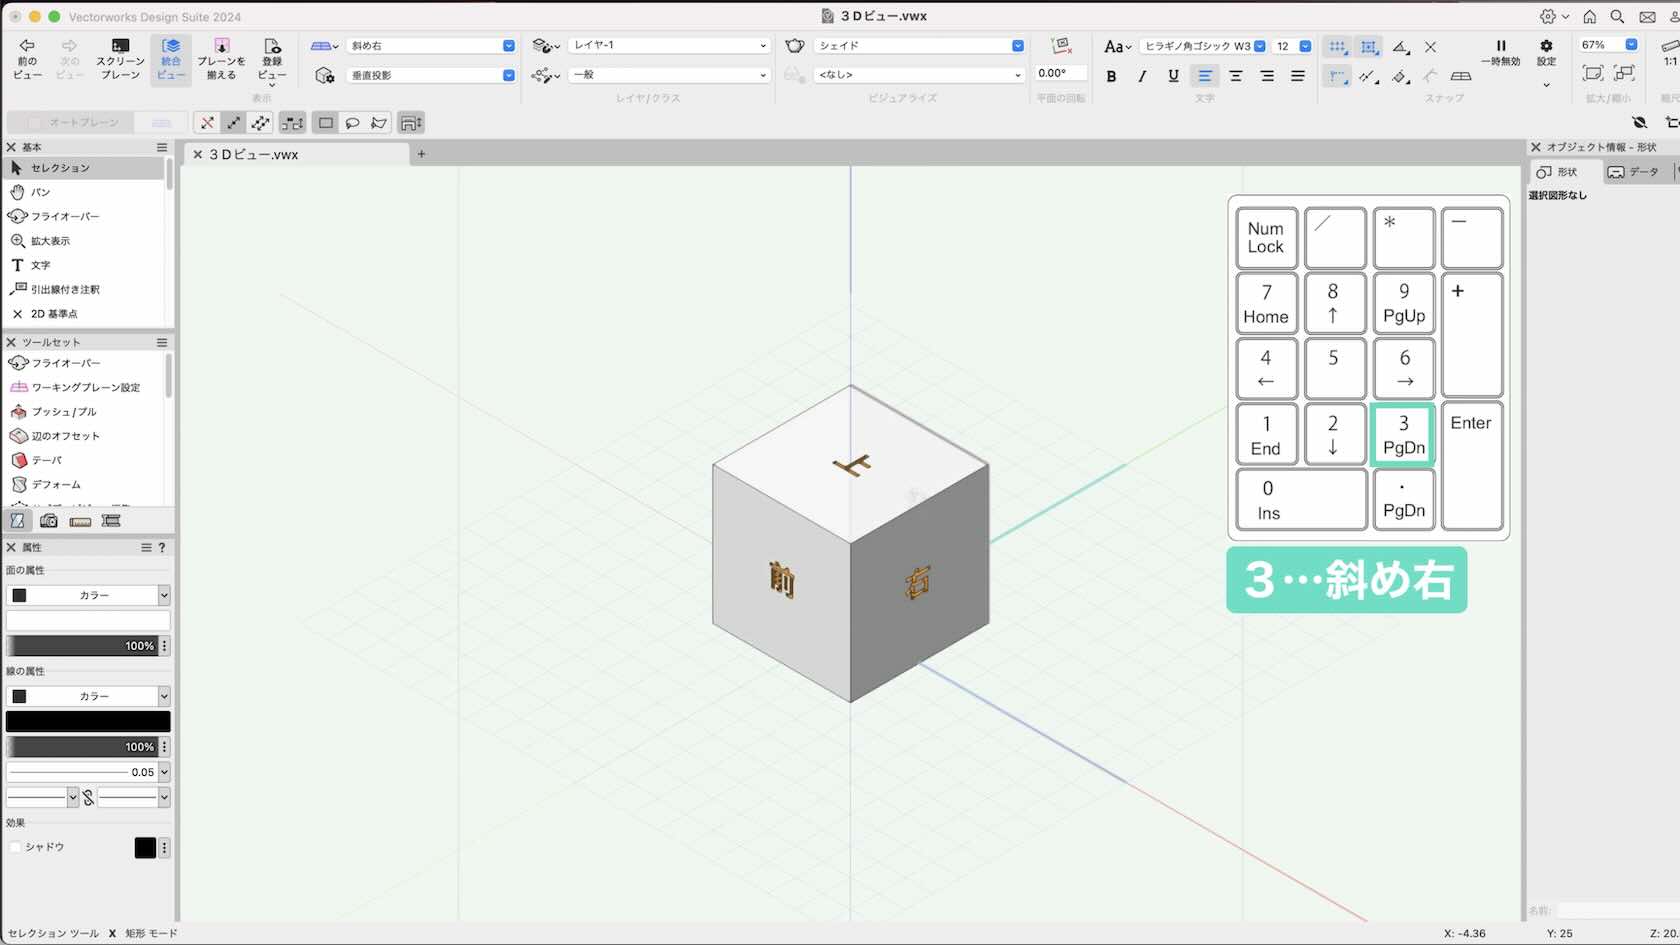
Task: Open active layer dropdown レイヤ-1
Action: coord(670,45)
